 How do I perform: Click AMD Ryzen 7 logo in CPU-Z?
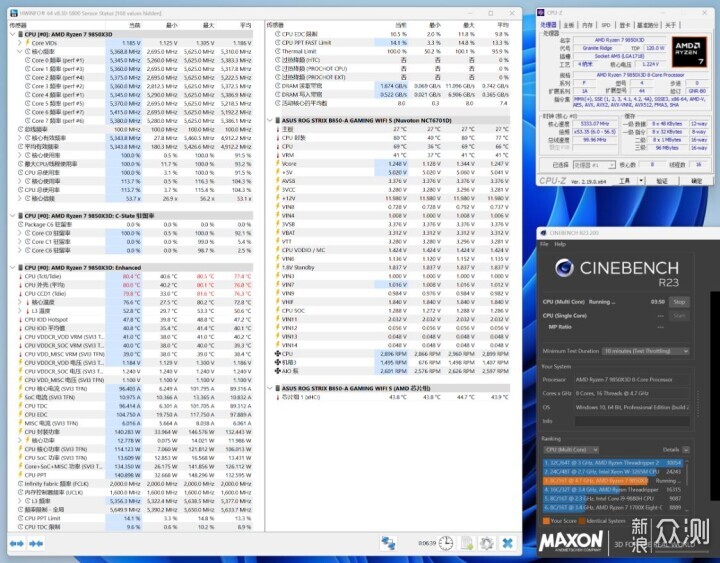[689, 52]
